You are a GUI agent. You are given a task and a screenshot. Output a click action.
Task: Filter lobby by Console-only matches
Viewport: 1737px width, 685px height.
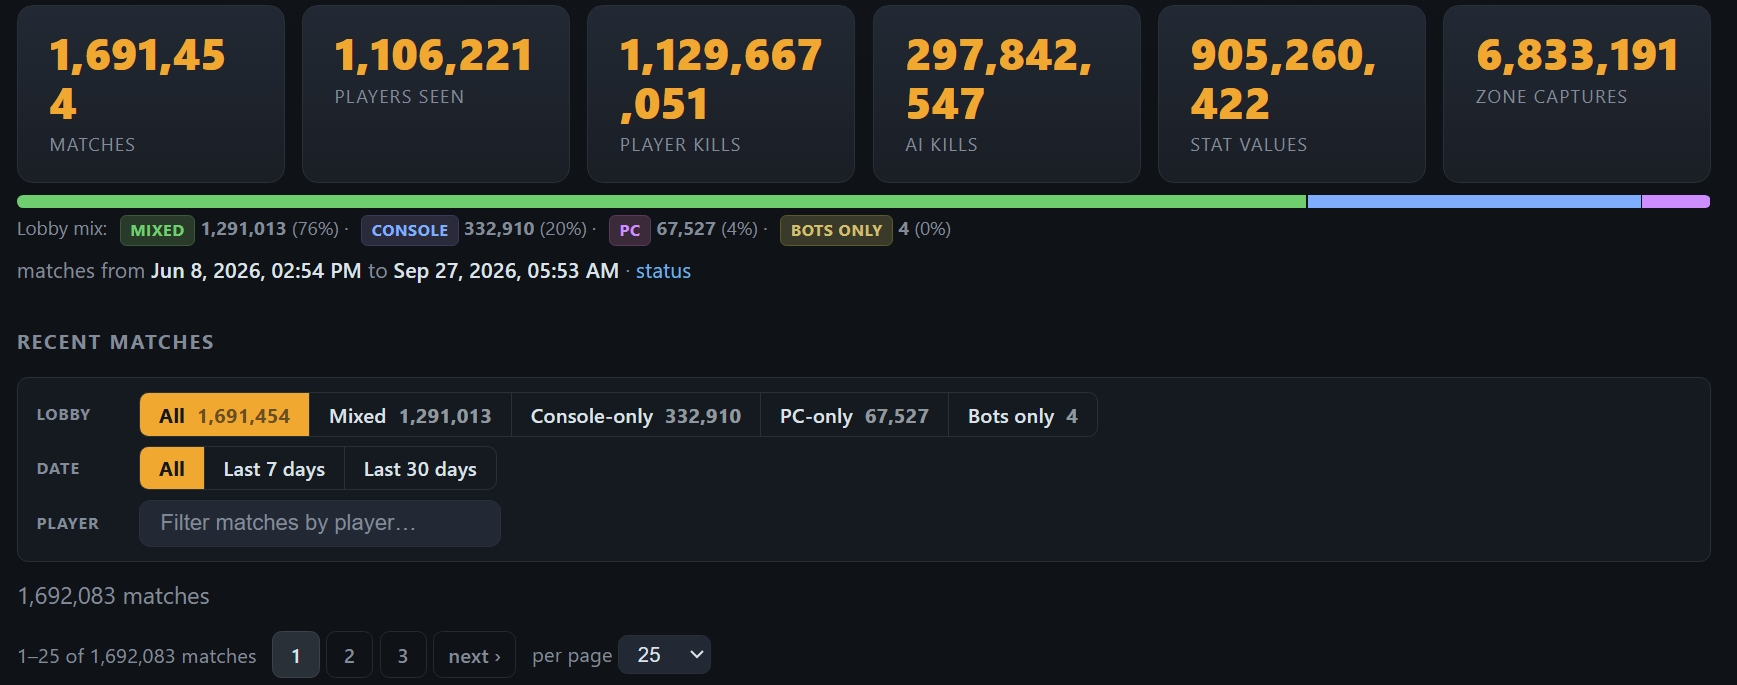[636, 415]
